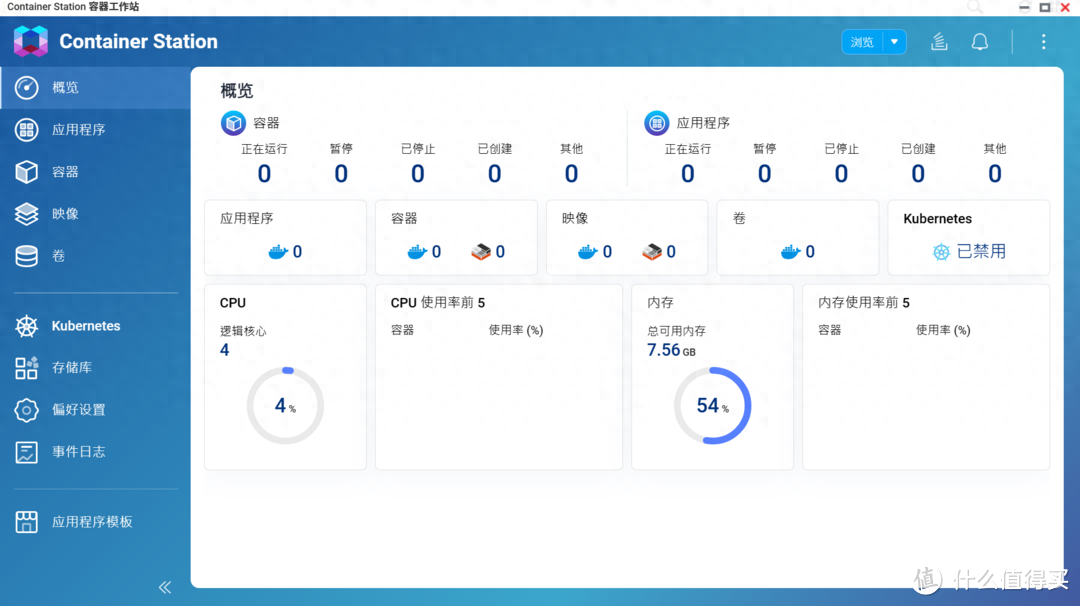Click the 概览 gauge icon in sidebar
Screen dimensions: 1080x606
pyautogui.click(x=27, y=87)
